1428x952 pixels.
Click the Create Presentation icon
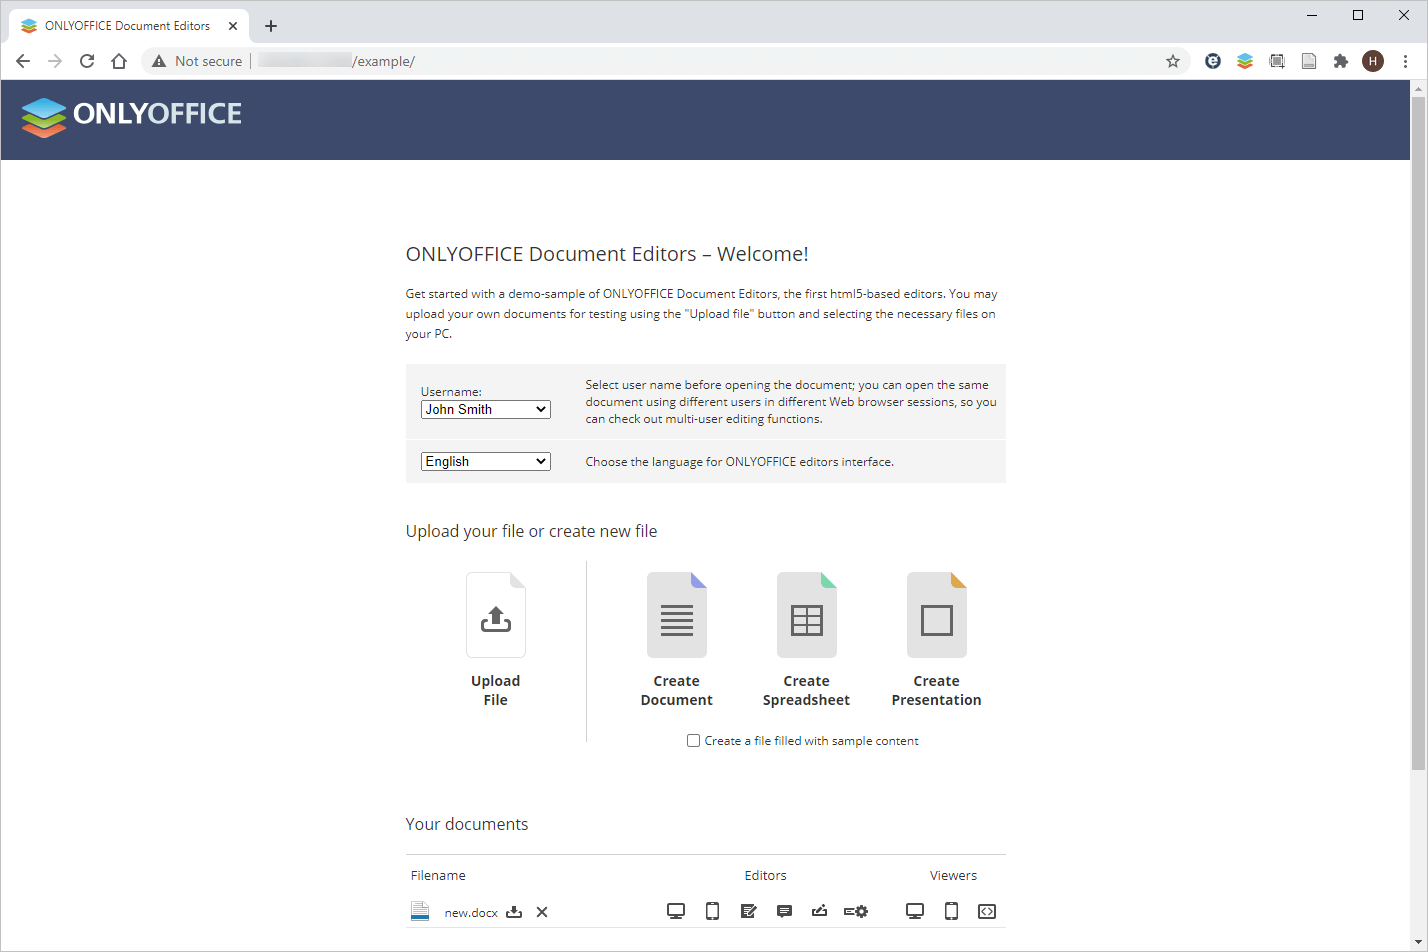[x=937, y=615]
